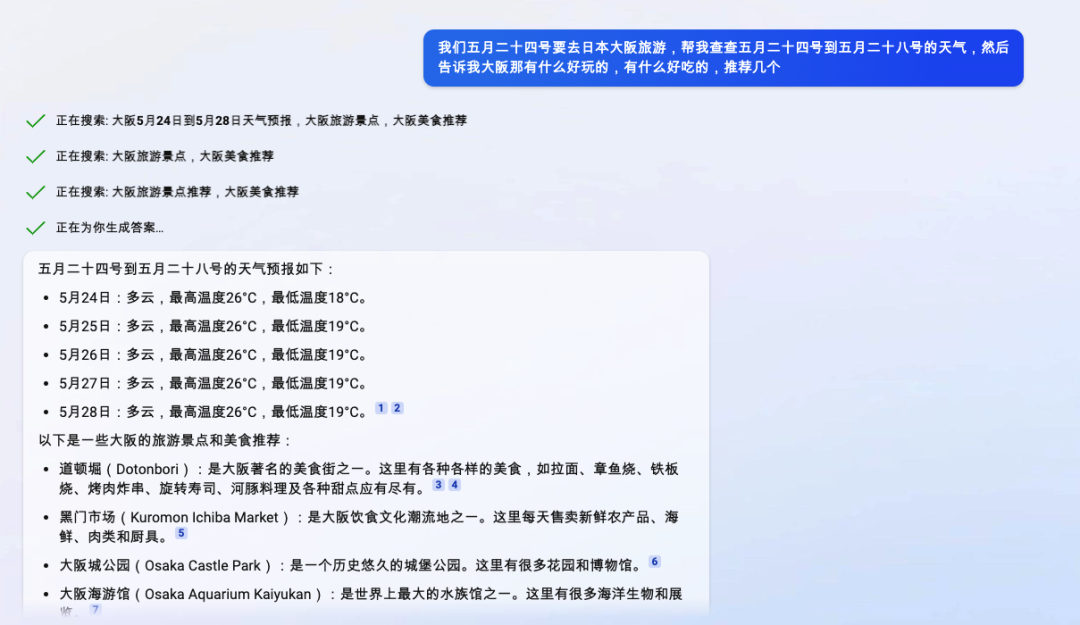Click the checkmark next to "正在为你生成答案"
This screenshot has height=625, width=1080.
pyautogui.click(x=35, y=227)
